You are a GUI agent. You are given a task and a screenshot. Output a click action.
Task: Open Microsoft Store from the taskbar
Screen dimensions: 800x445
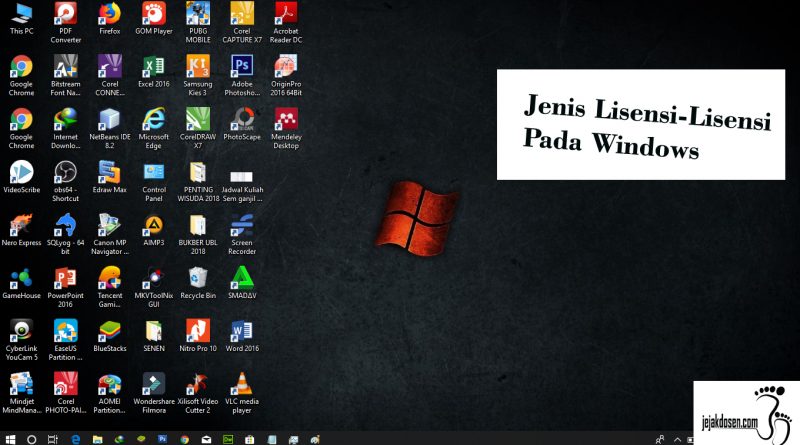click(249, 439)
